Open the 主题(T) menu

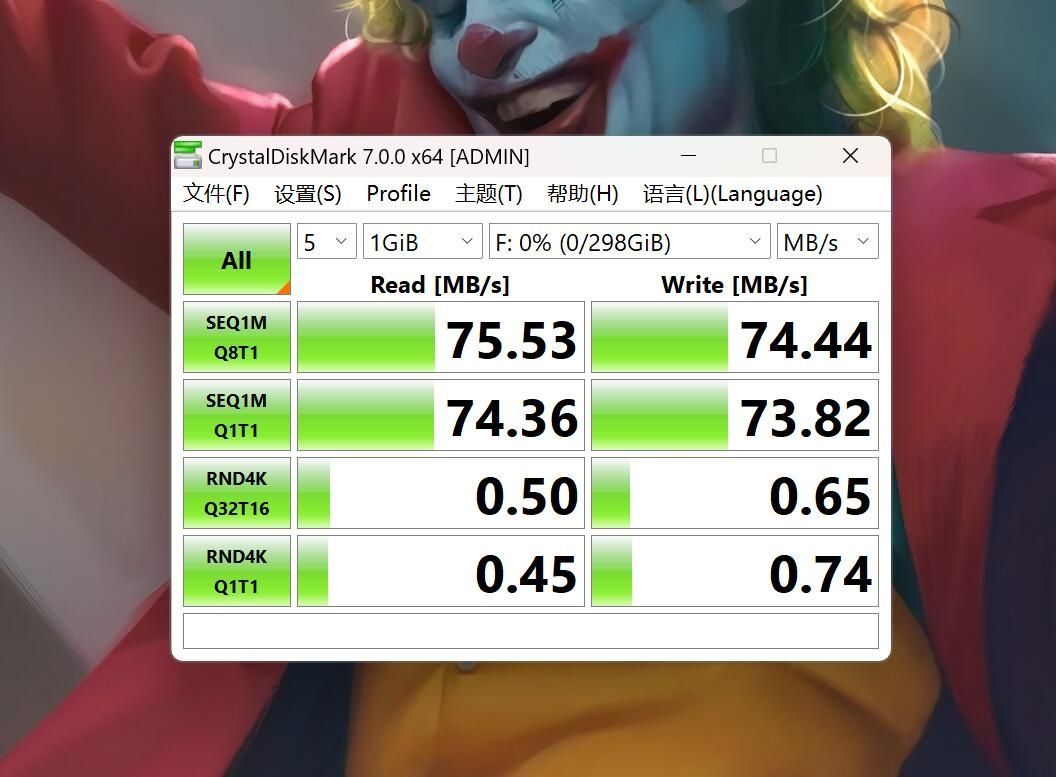click(x=489, y=194)
